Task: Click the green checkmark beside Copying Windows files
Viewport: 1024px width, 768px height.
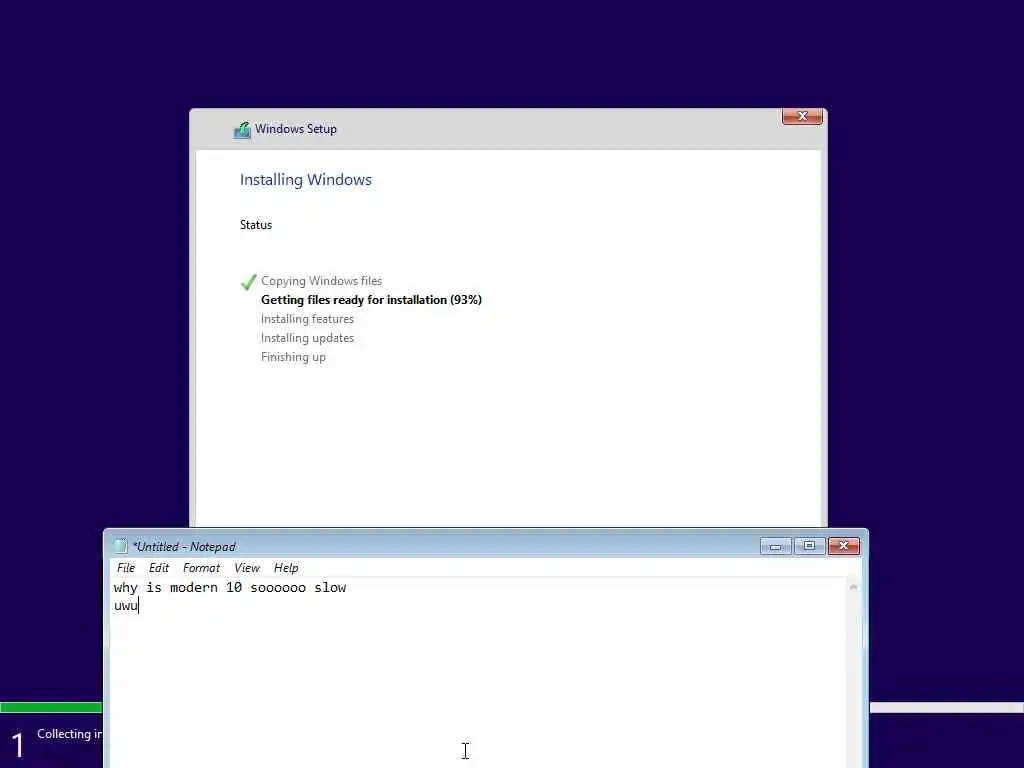Action: (248, 282)
